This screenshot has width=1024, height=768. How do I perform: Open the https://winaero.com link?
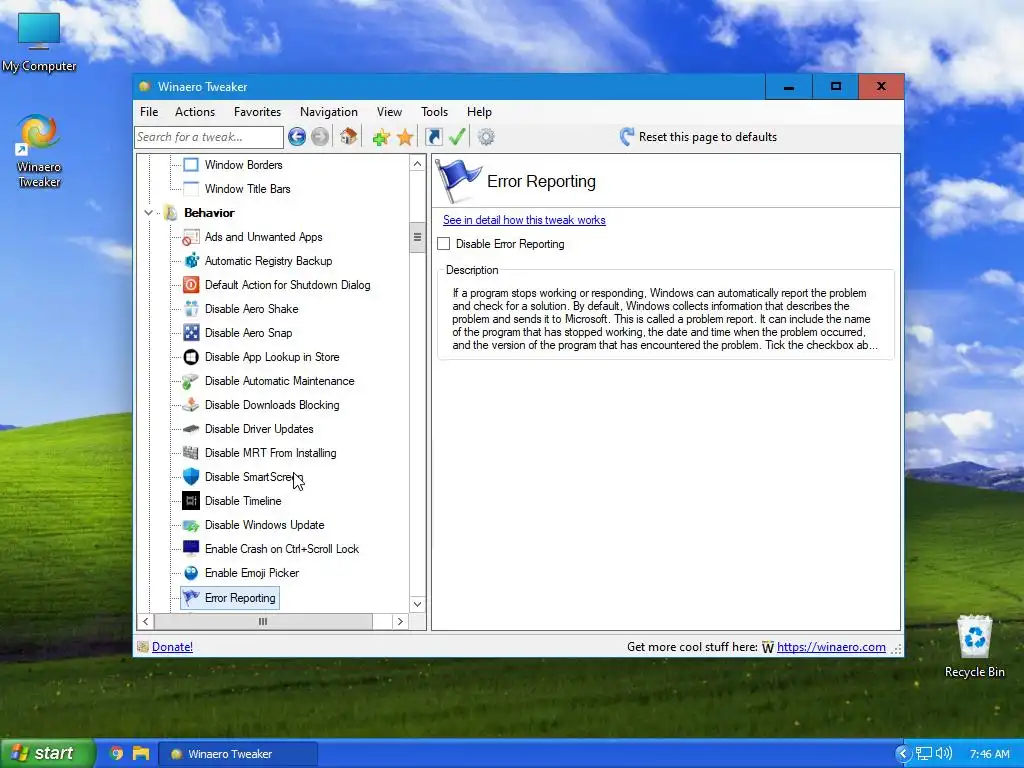[x=831, y=647]
